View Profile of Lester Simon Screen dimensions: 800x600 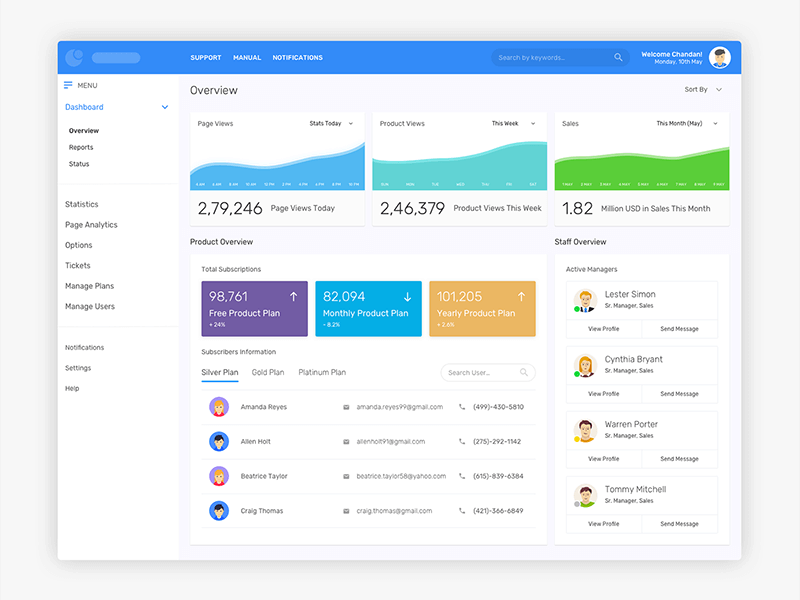coord(603,329)
